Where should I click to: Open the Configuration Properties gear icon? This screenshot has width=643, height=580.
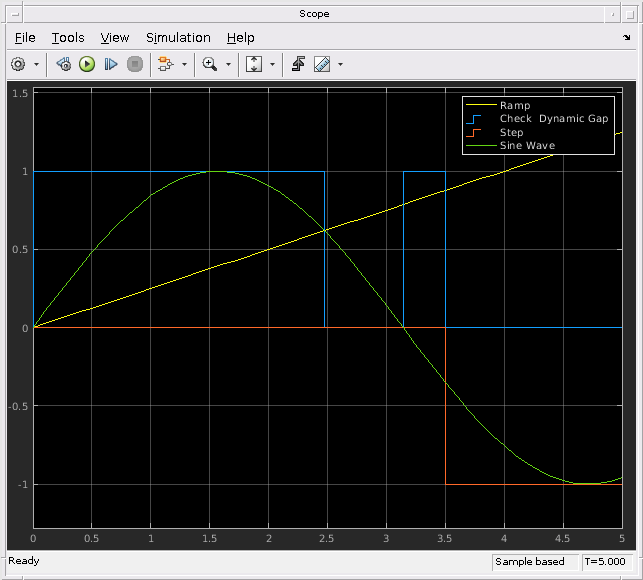point(18,64)
